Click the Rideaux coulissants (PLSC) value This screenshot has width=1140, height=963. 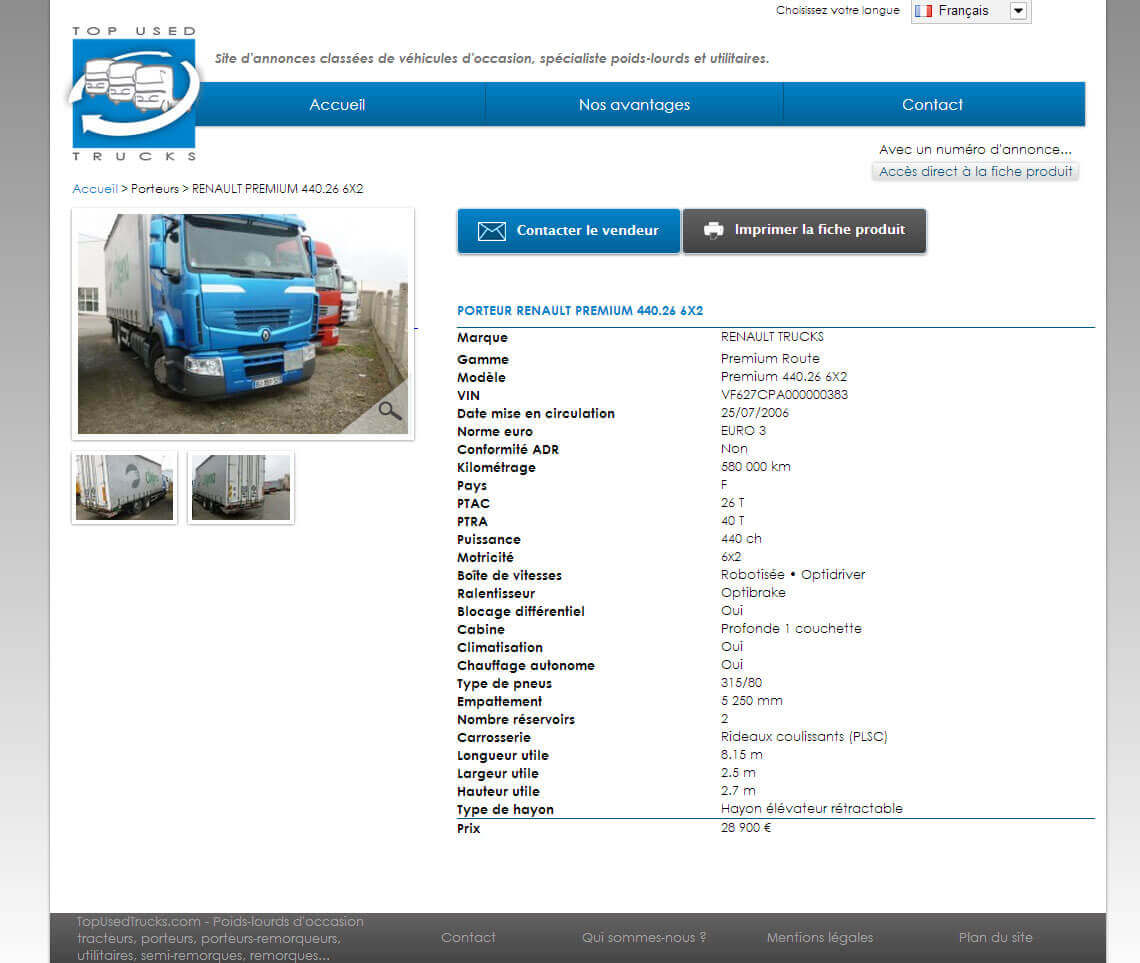point(804,737)
